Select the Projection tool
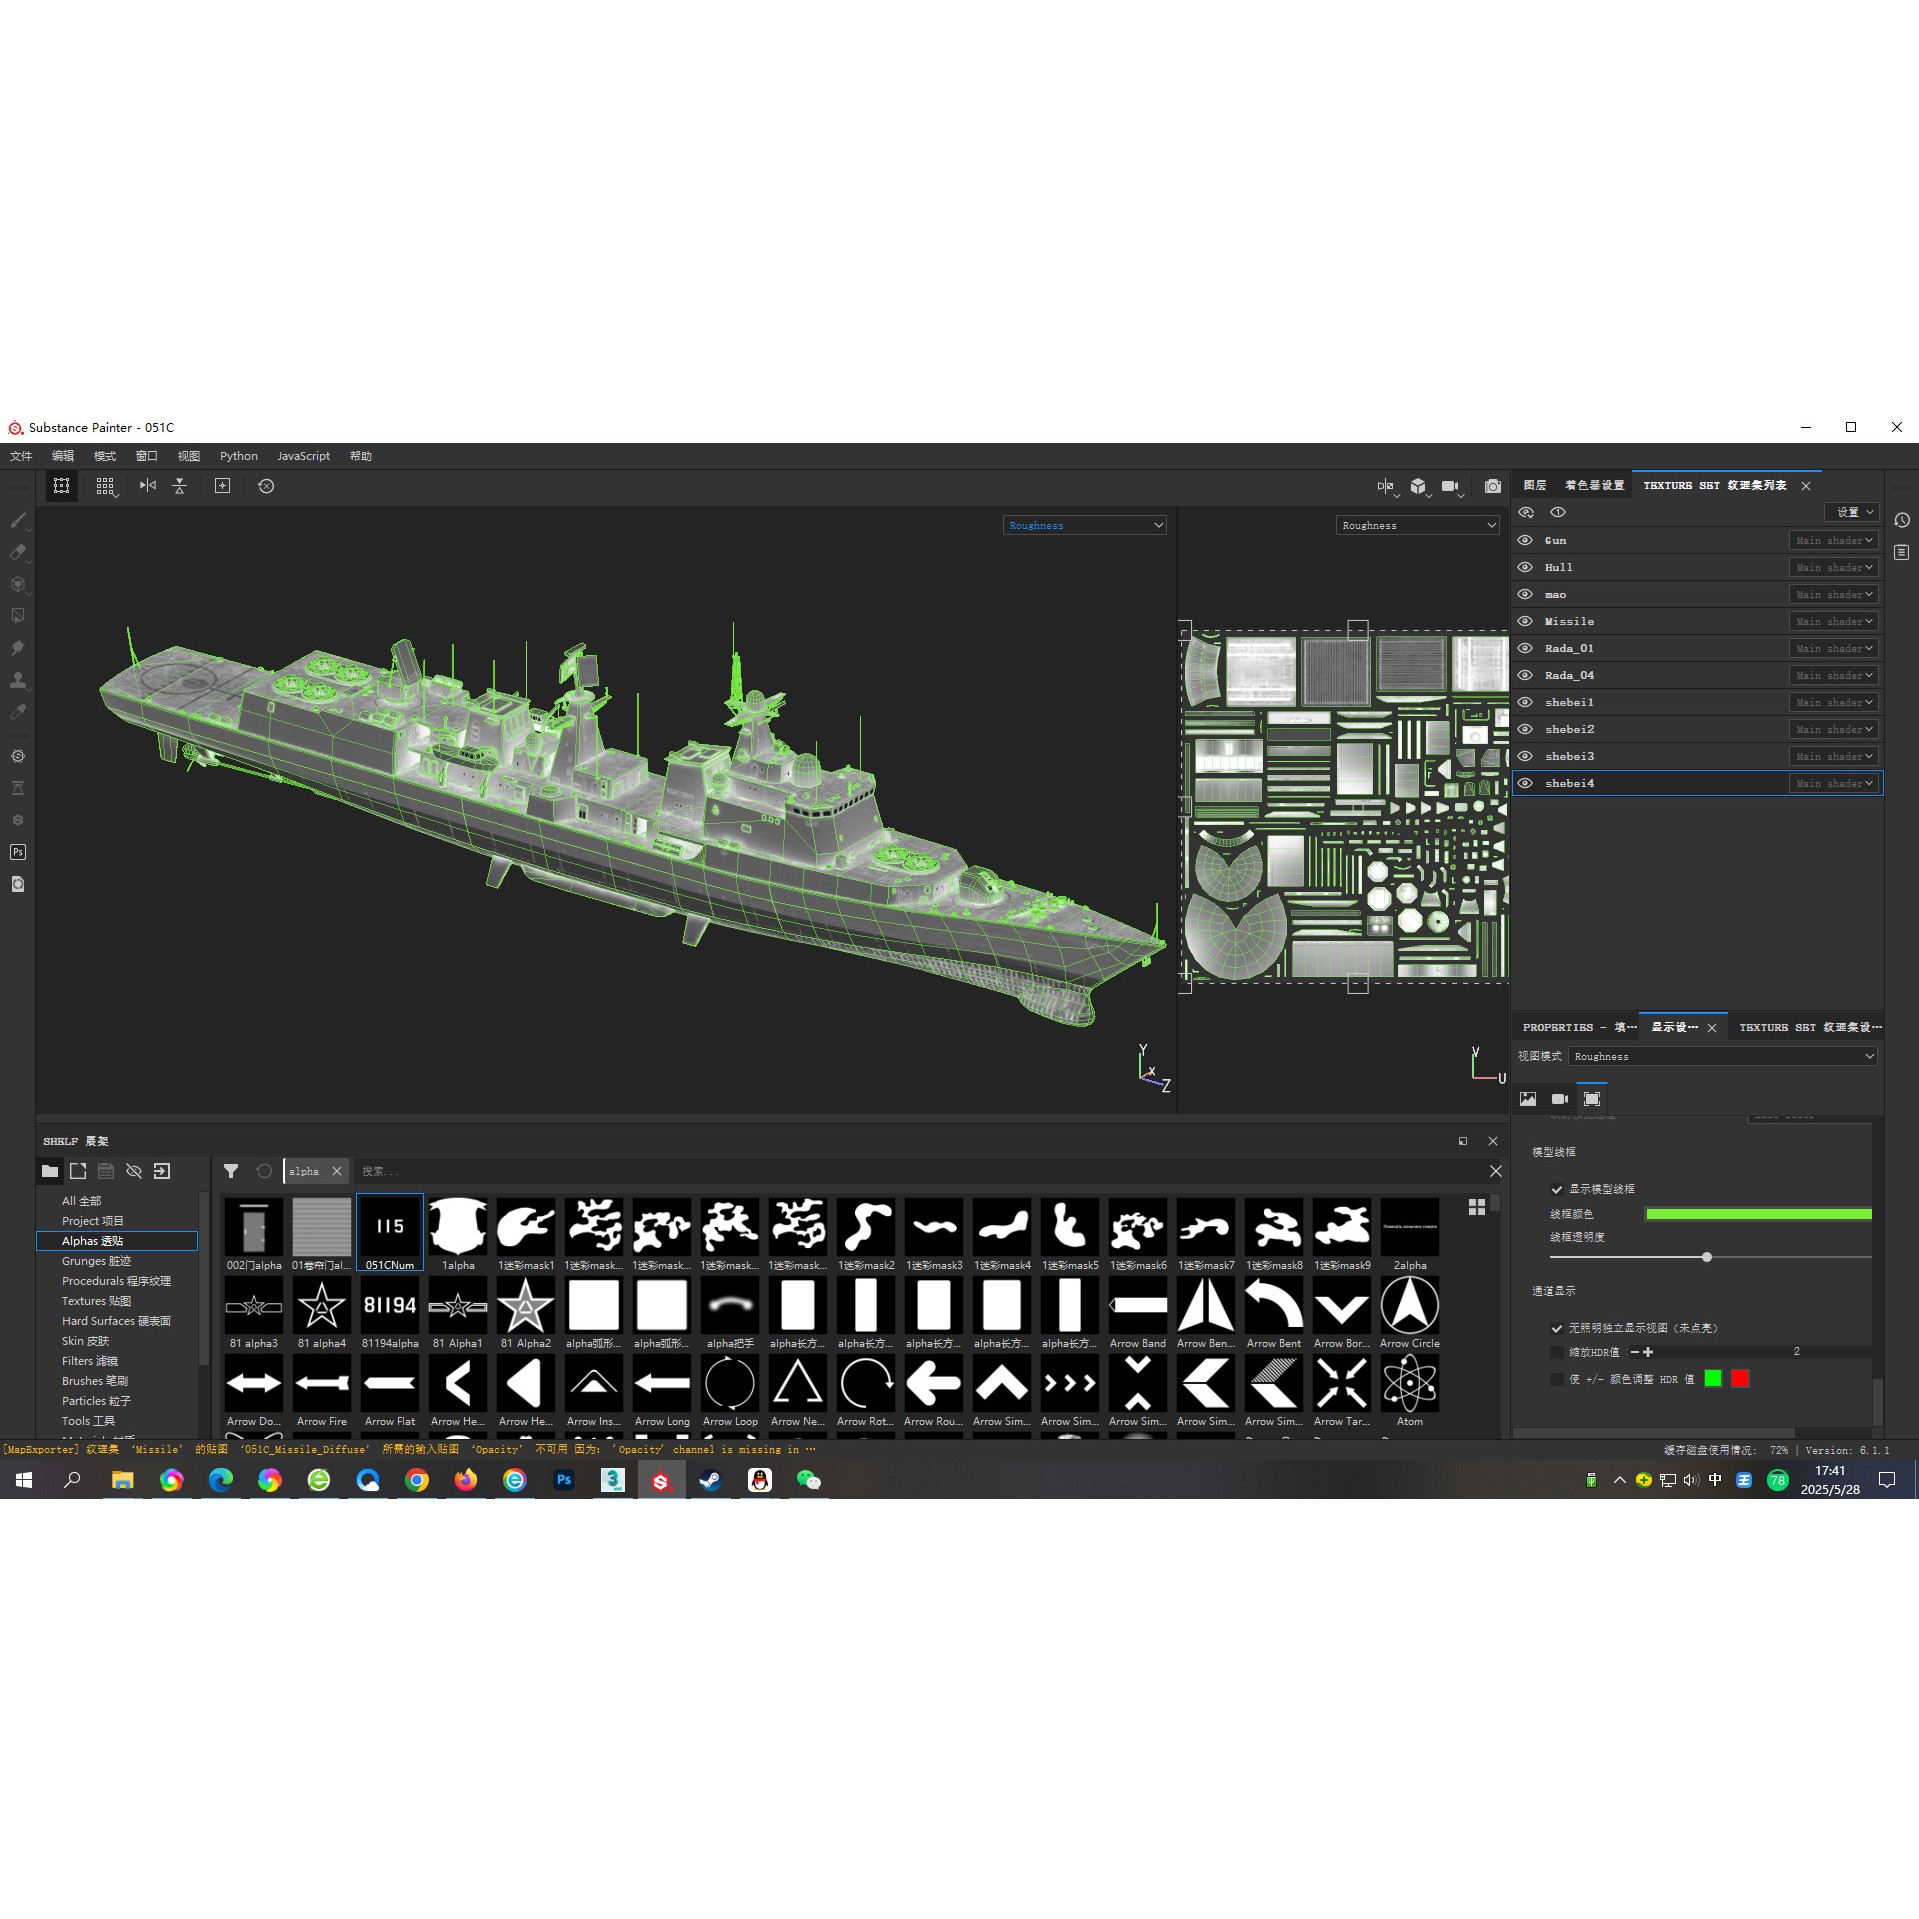This screenshot has height=1919, width=1919. (18, 585)
